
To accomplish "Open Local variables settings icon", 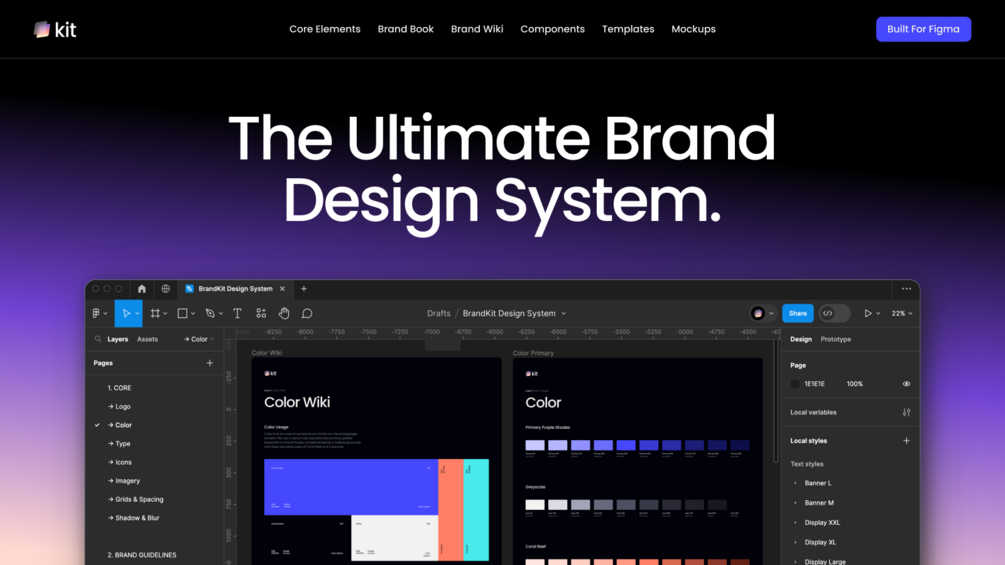I will coord(906,412).
